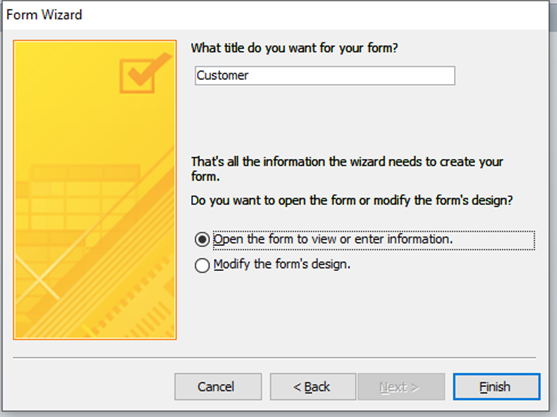This screenshot has height=417, width=557.
Task: Click the 'That's all the information the wizard needs' text
Action: click(347, 169)
